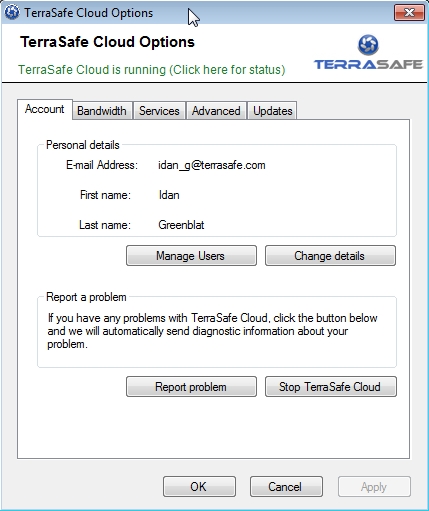The height and width of the screenshot is (511, 429).
Task: Click the TerraSafe Cloud Options heading
Action: (x=107, y=42)
